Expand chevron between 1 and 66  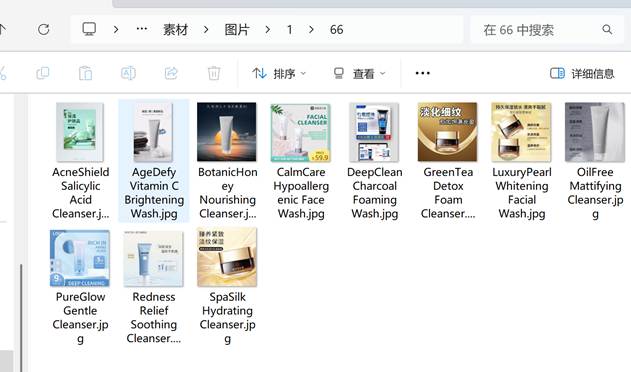(x=311, y=29)
